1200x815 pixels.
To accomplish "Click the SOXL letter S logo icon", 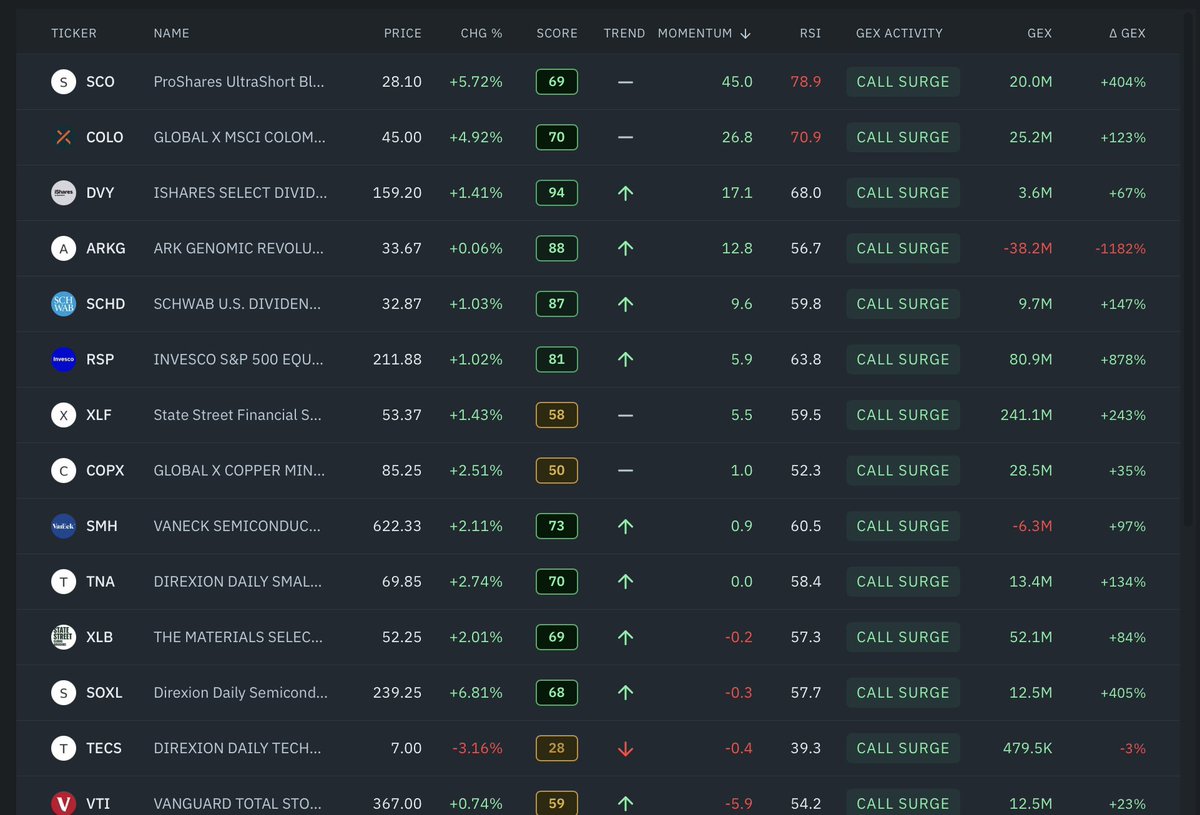I will [64, 692].
